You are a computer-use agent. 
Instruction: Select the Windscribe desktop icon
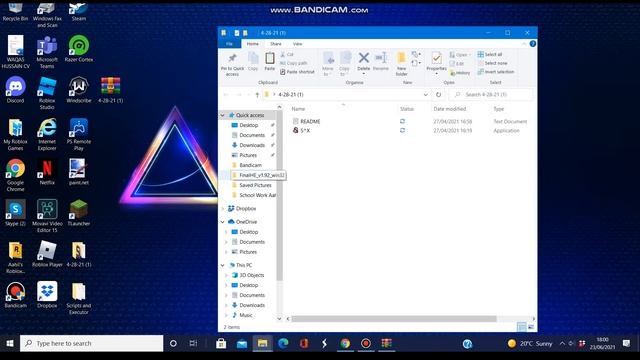point(79,90)
